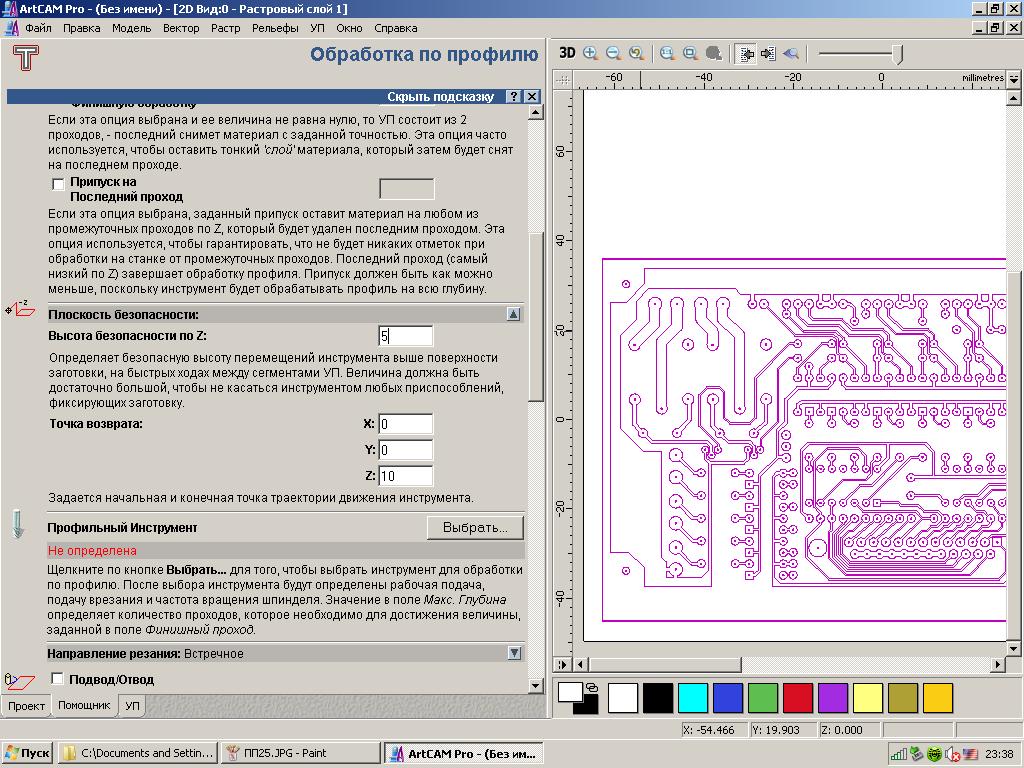Click the language flag tray icon
The width and height of the screenshot is (1024, 768).
(969, 754)
